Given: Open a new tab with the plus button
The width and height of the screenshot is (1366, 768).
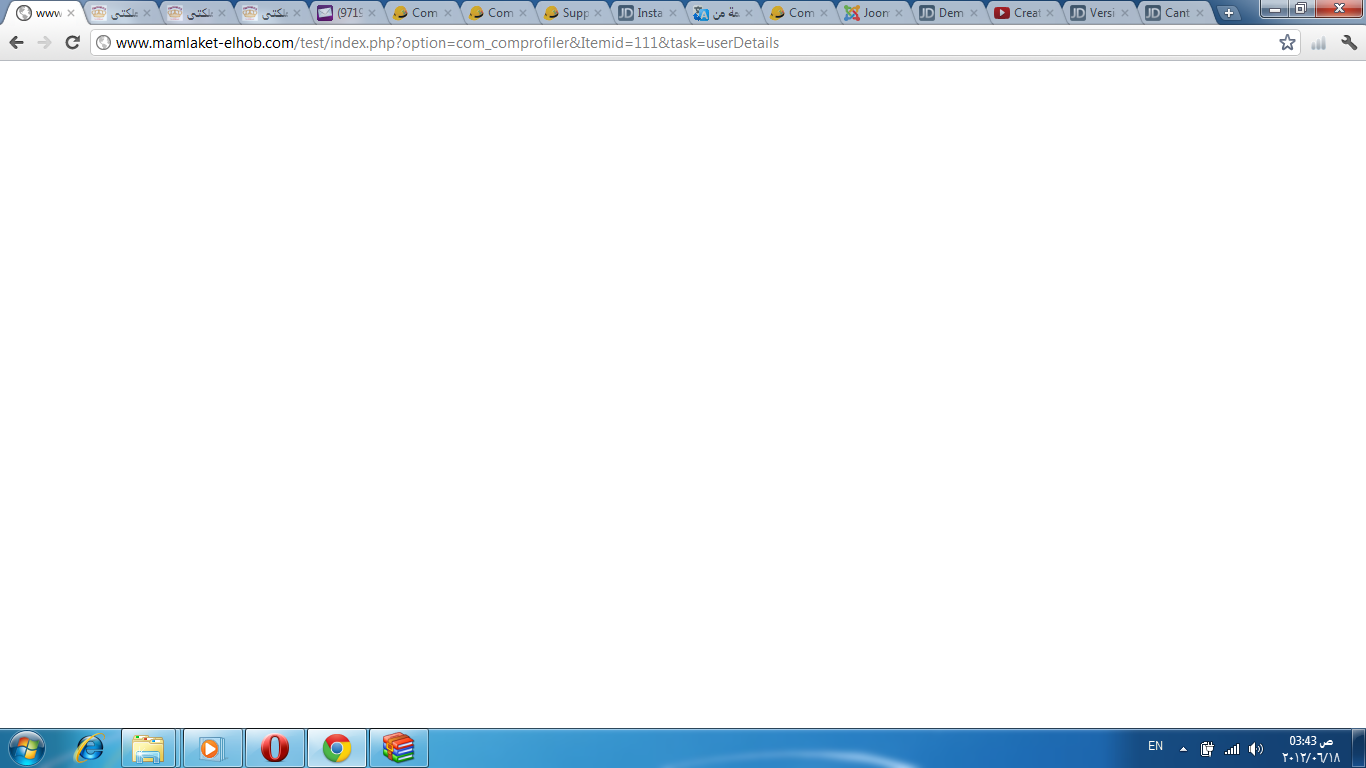Looking at the screenshot, I should tap(1229, 13).
